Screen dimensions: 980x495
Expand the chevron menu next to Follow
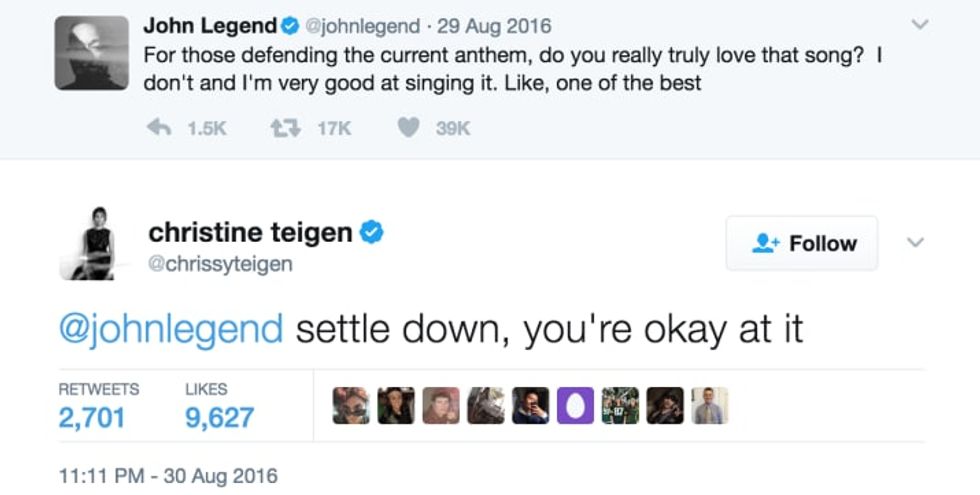(915, 243)
